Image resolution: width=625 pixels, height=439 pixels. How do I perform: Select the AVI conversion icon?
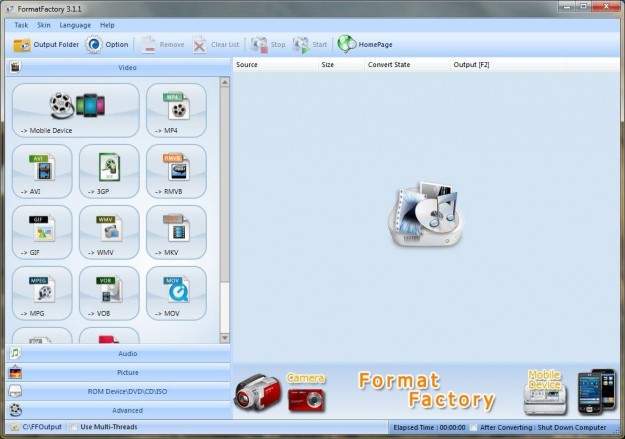(x=42, y=171)
